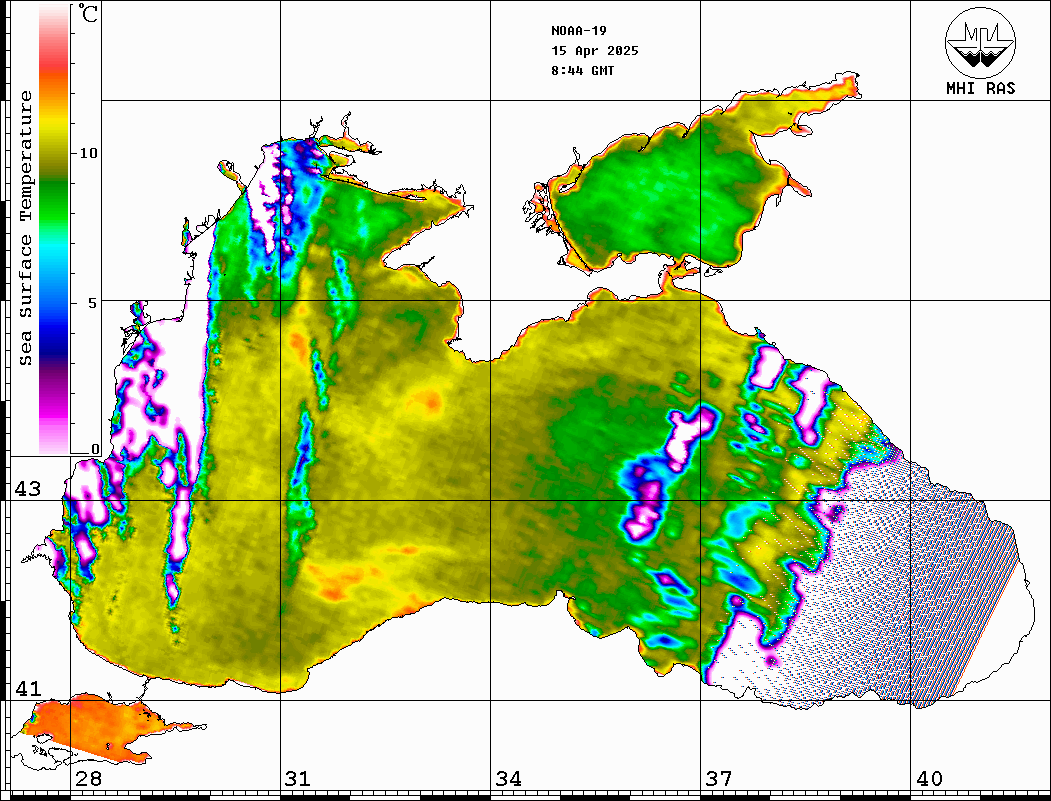1051x801 pixels.
Task: Click the 'NOAA-19' satellite label
Action: (578, 31)
